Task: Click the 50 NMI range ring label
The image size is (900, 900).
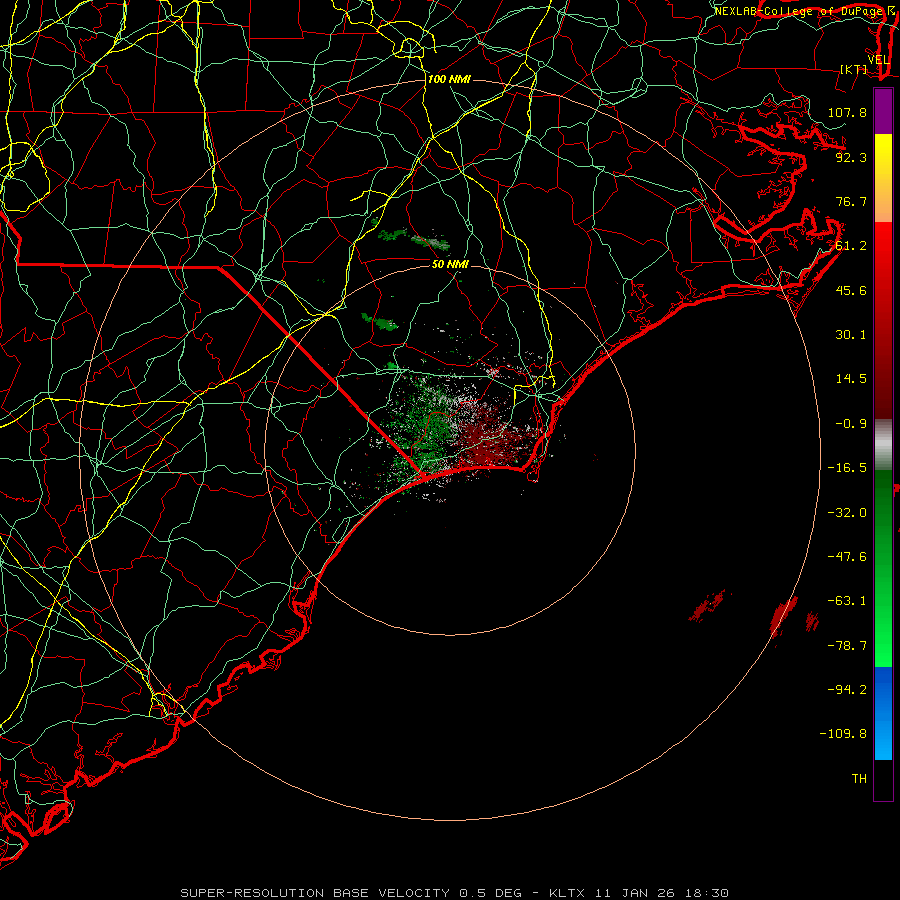Action: (x=450, y=264)
